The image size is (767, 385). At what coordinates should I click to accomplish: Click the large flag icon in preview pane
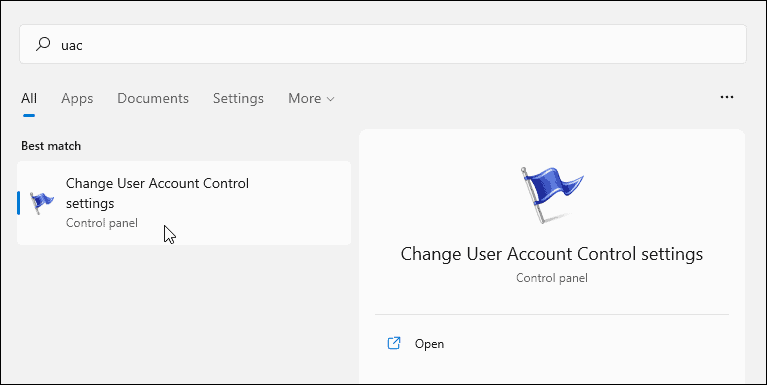coord(551,195)
